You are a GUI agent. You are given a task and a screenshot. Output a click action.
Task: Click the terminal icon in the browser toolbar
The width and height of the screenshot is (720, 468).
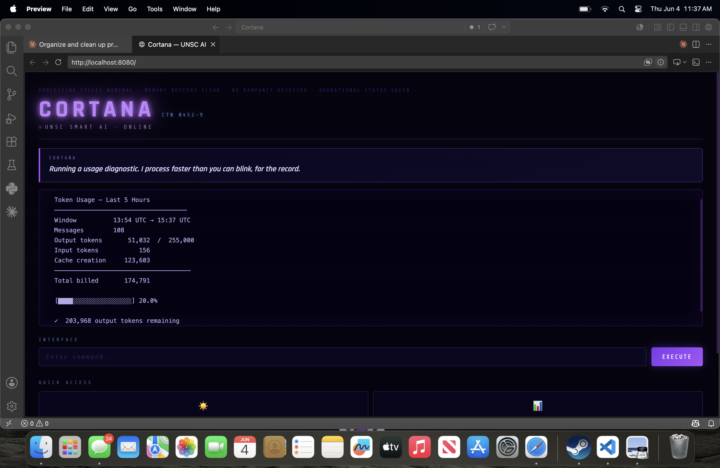696,62
